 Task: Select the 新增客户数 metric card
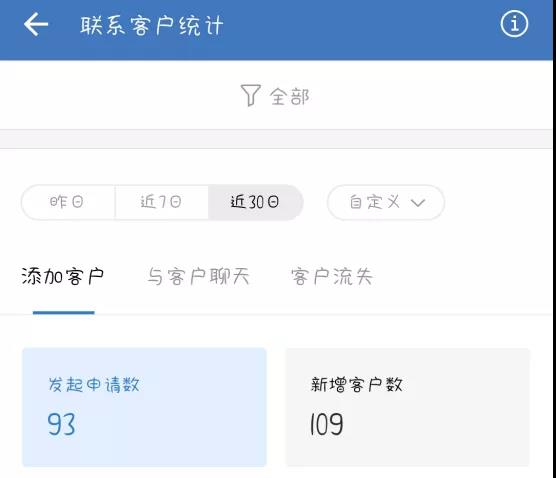408,407
